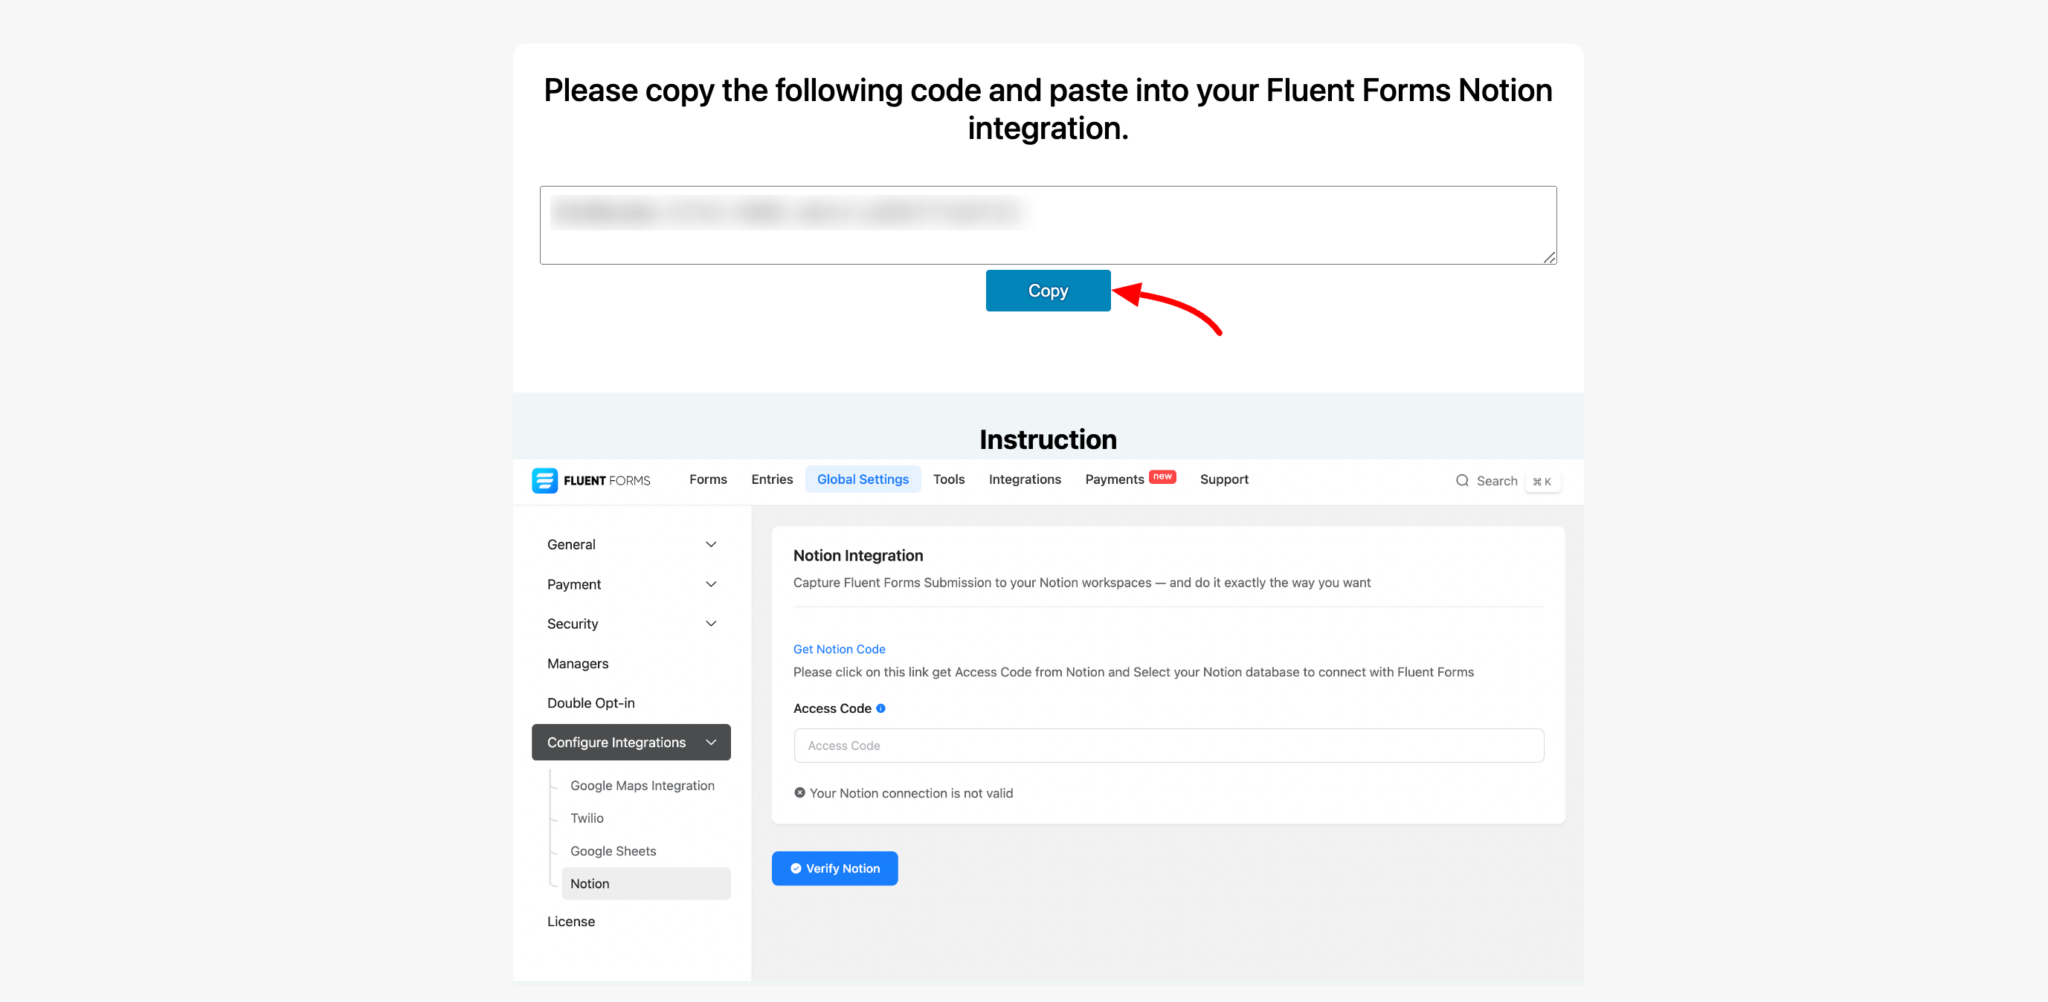Click the Access Code input field

pyautogui.click(x=1167, y=745)
